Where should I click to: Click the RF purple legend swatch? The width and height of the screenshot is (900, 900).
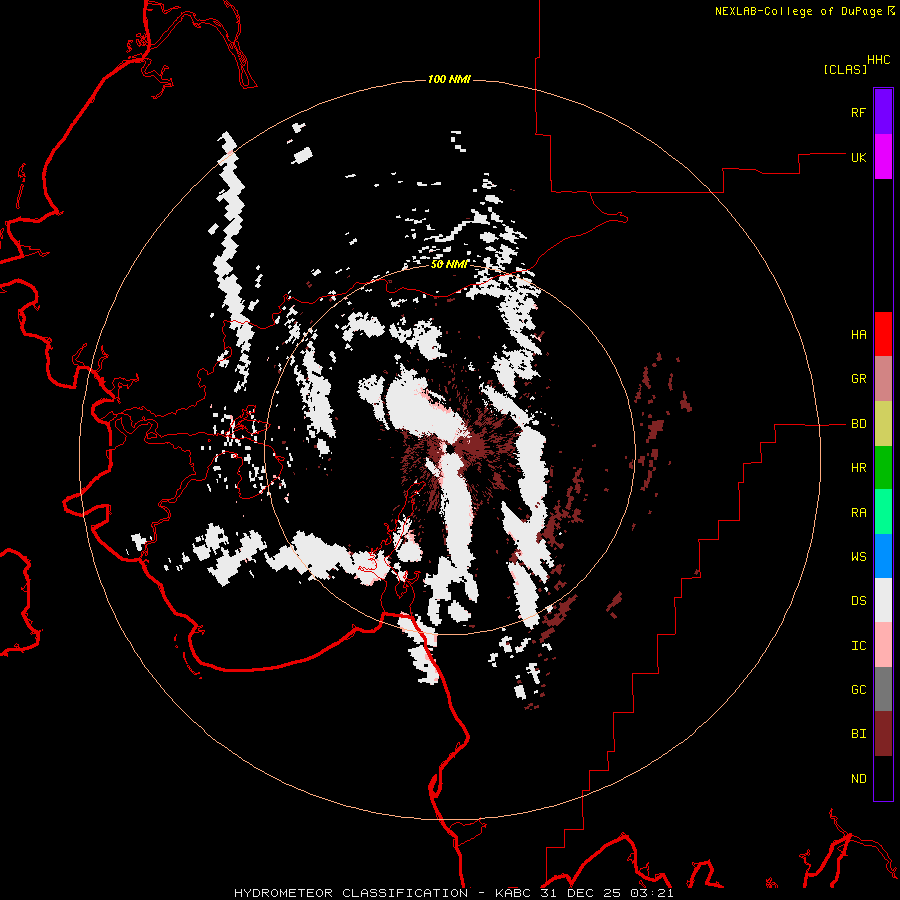(x=883, y=111)
